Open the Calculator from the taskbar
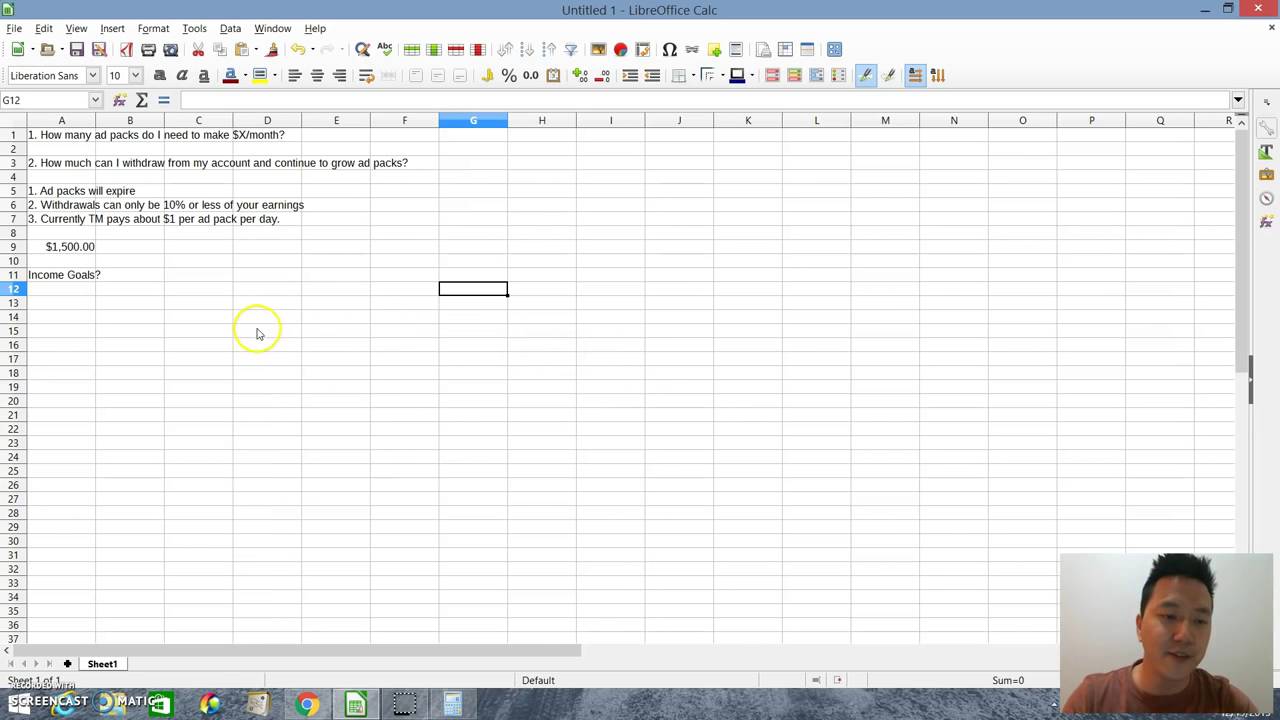The width and height of the screenshot is (1280, 720). [453, 704]
